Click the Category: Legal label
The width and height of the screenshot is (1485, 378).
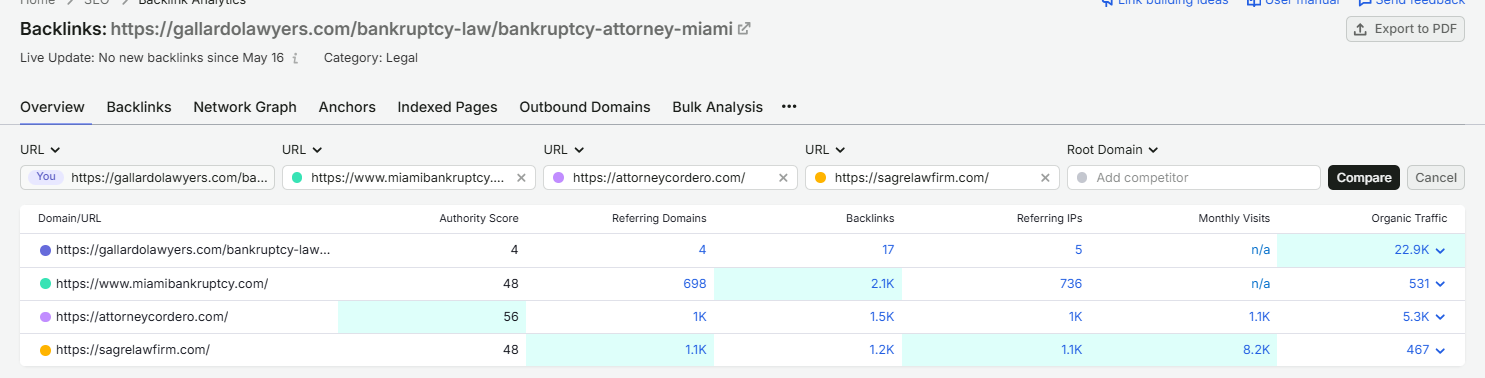(x=371, y=58)
